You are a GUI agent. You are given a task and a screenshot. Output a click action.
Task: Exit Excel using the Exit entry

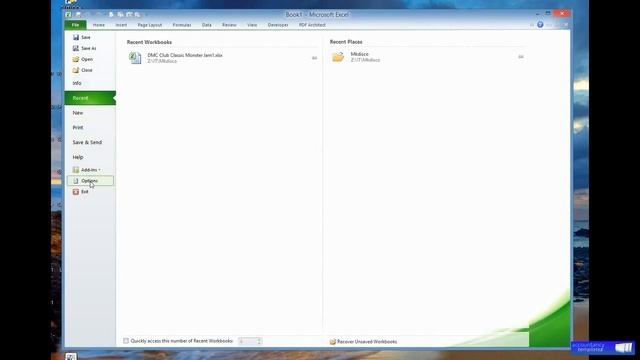click(81, 192)
